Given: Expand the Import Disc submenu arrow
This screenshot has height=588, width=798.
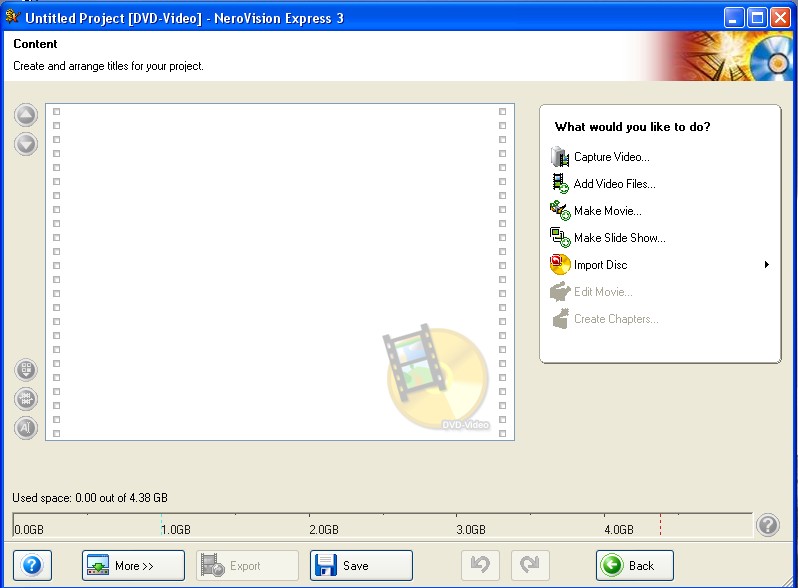Looking at the screenshot, I should [x=766, y=264].
